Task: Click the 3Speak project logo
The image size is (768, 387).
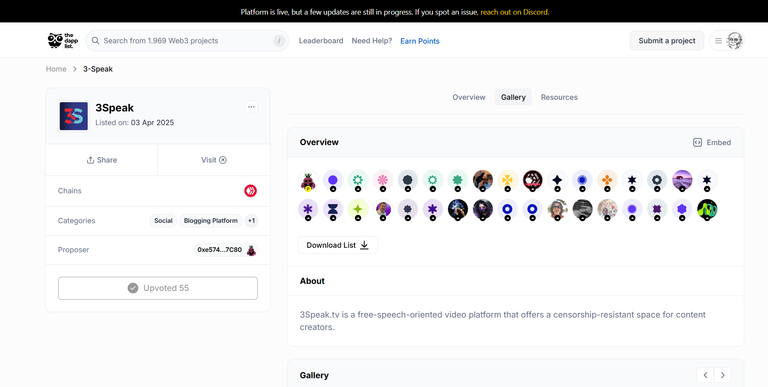Action: [74, 116]
